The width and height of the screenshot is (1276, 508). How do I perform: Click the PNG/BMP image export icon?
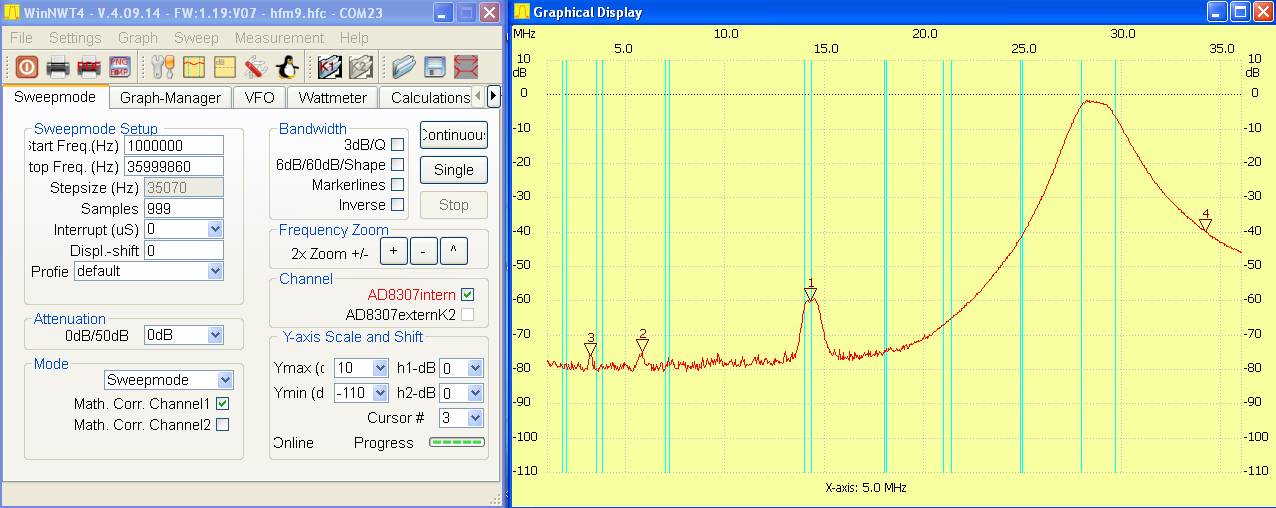118,68
